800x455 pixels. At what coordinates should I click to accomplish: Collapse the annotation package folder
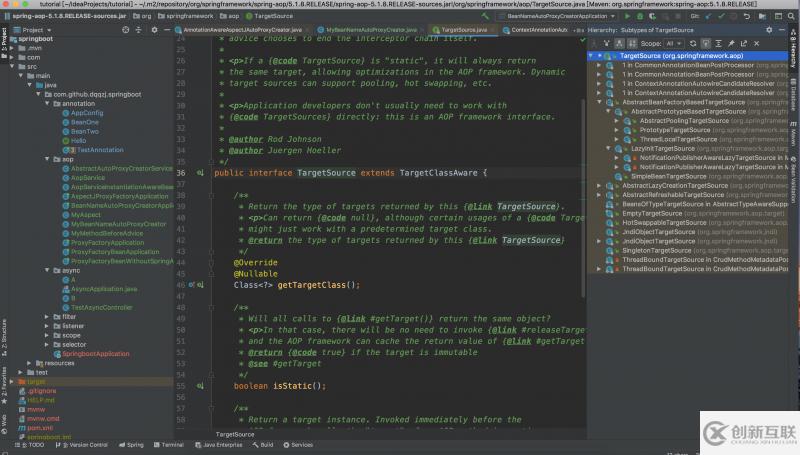[x=45, y=103]
